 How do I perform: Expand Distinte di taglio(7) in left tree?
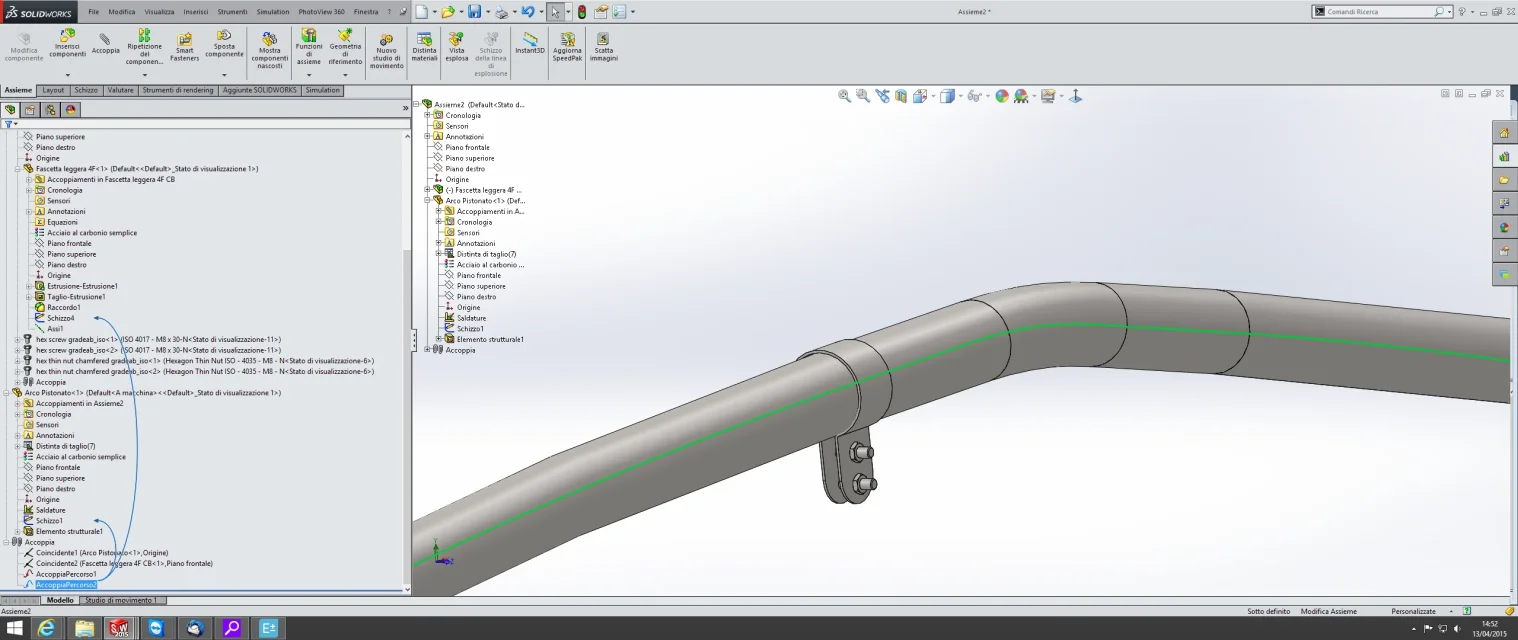pos(18,446)
